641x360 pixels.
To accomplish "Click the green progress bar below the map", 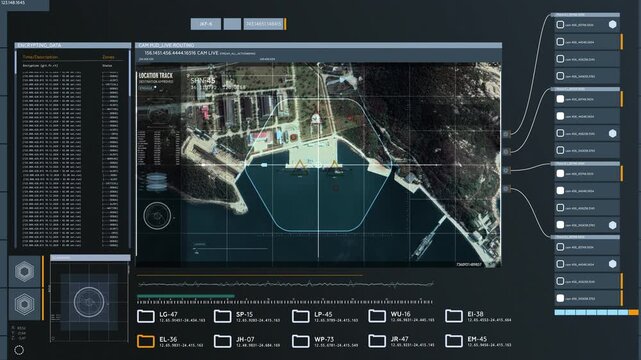I will click(186, 296).
